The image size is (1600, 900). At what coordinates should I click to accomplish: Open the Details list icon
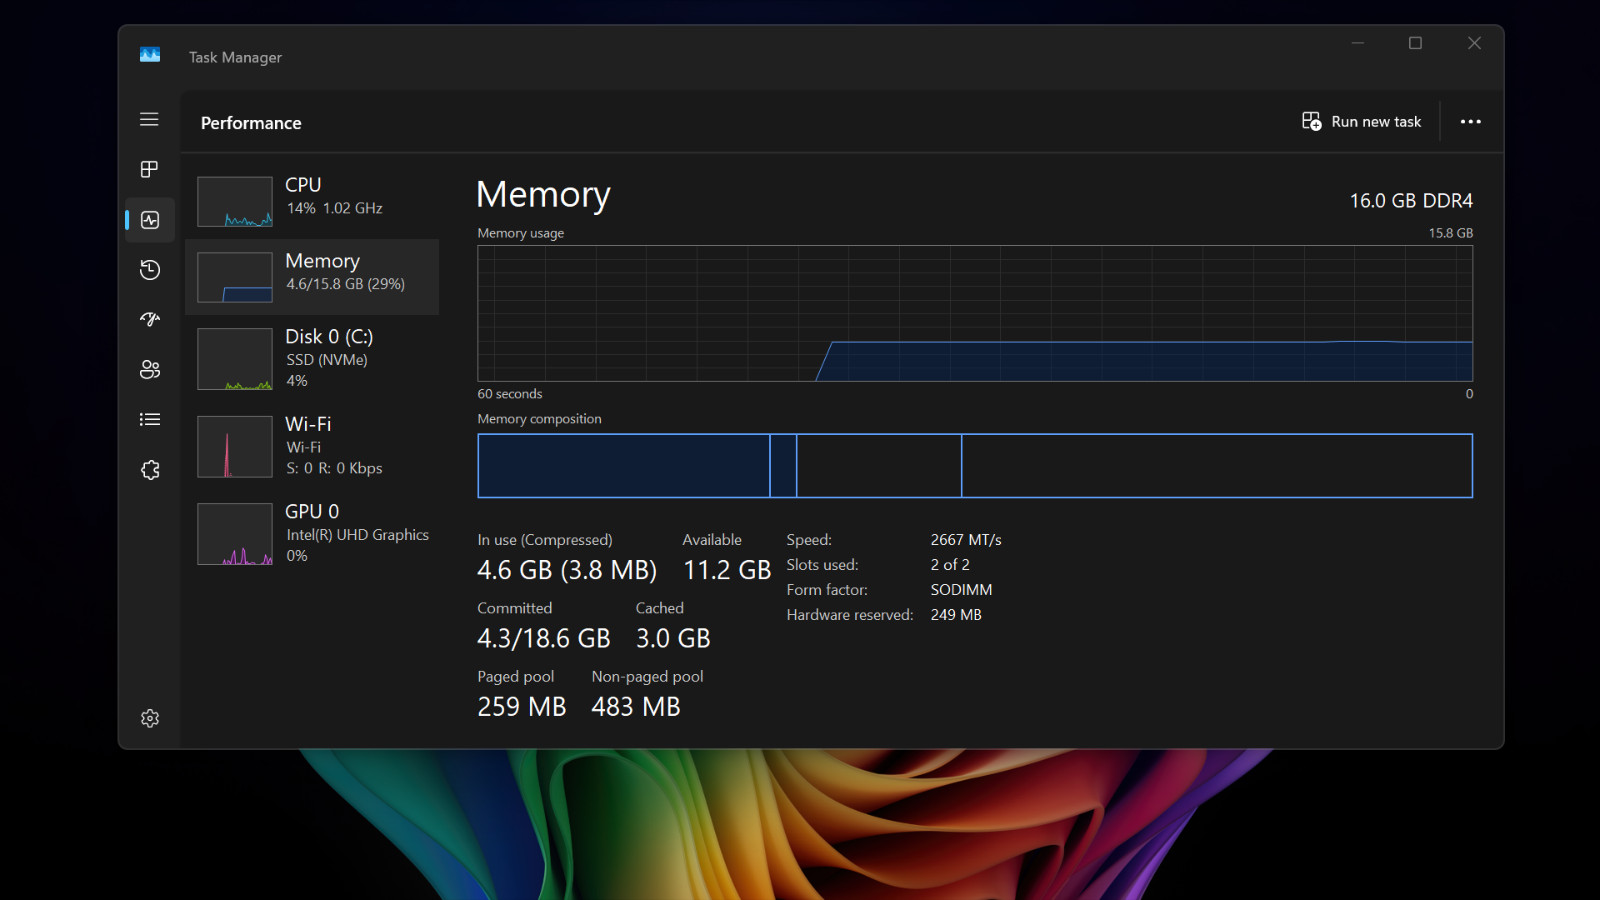point(150,420)
